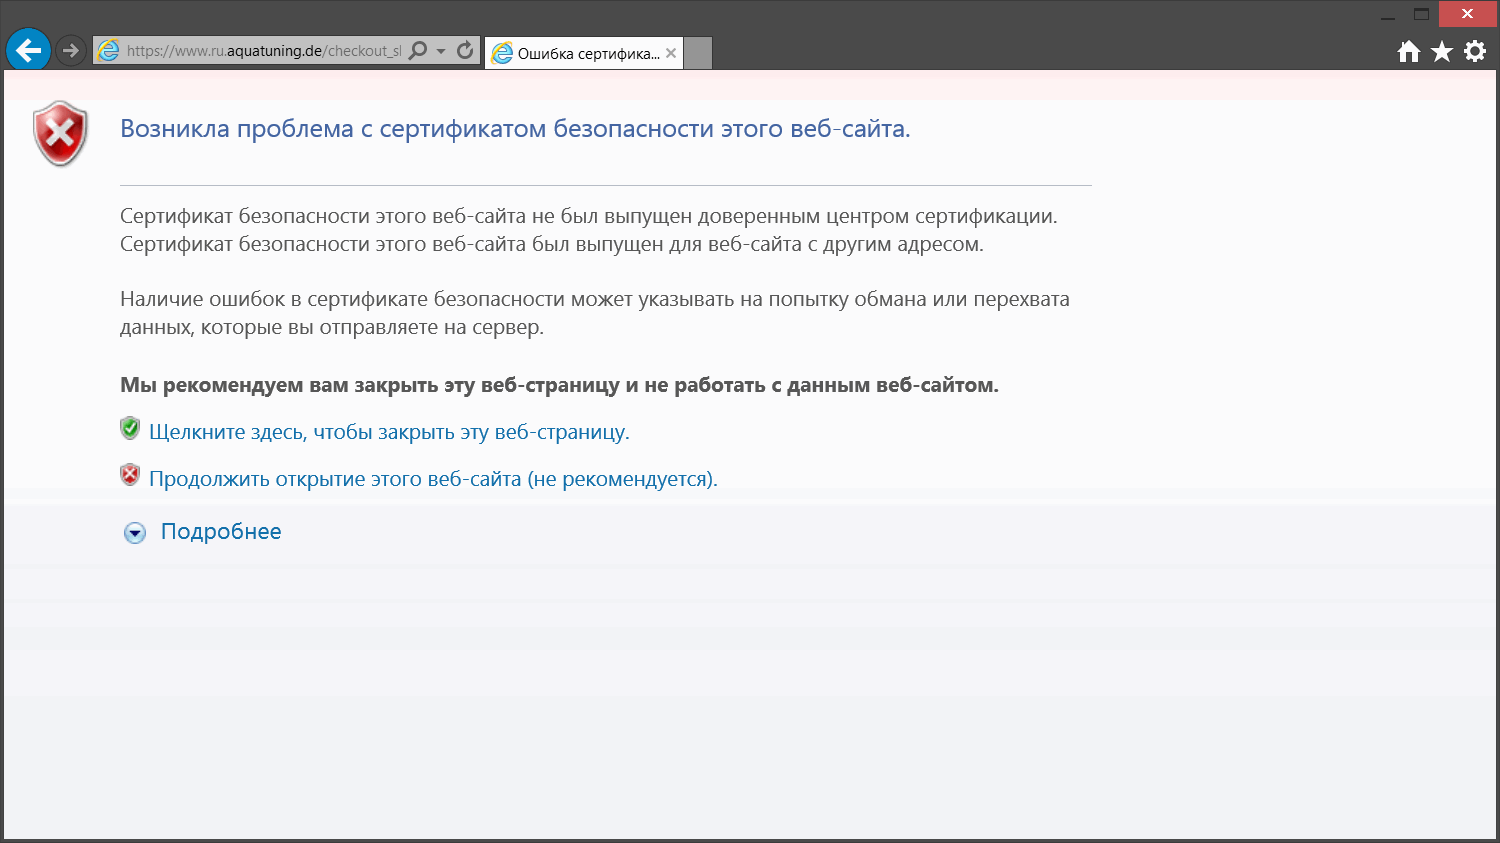Close the "Ошибка сертифика..." tab
The width and height of the screenshot is (1500, 843).
point(671,54)
